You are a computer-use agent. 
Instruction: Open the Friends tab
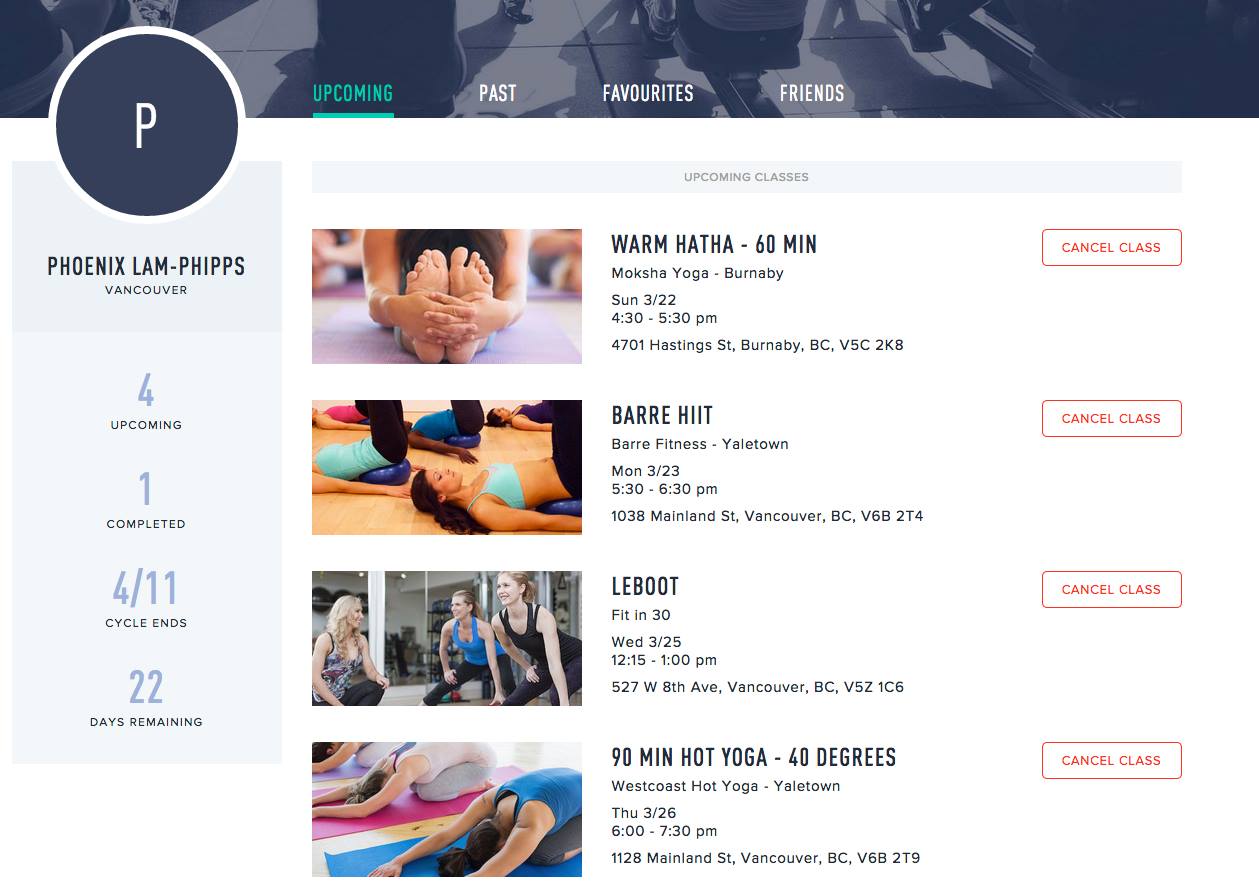[x=812, y=93]
